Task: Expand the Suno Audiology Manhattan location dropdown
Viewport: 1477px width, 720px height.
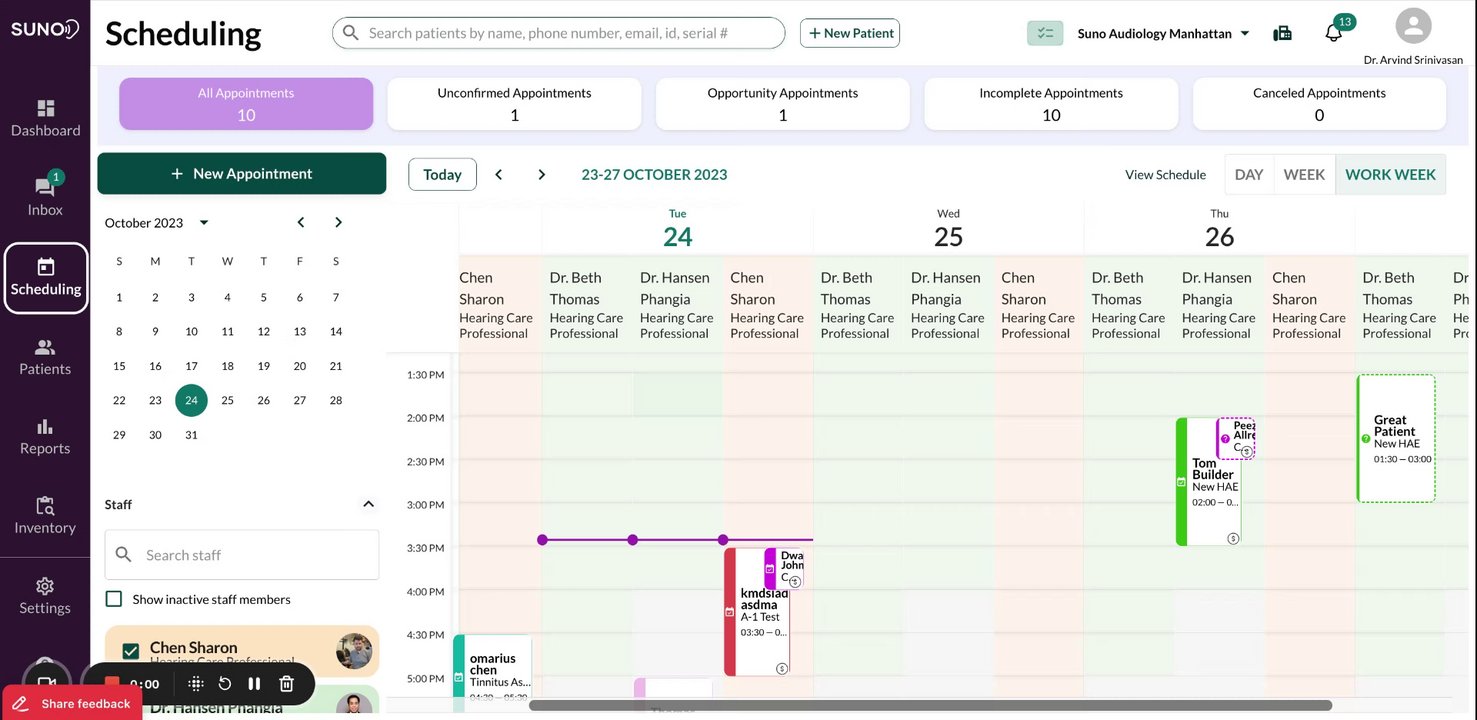Action: pos(1245,33)
